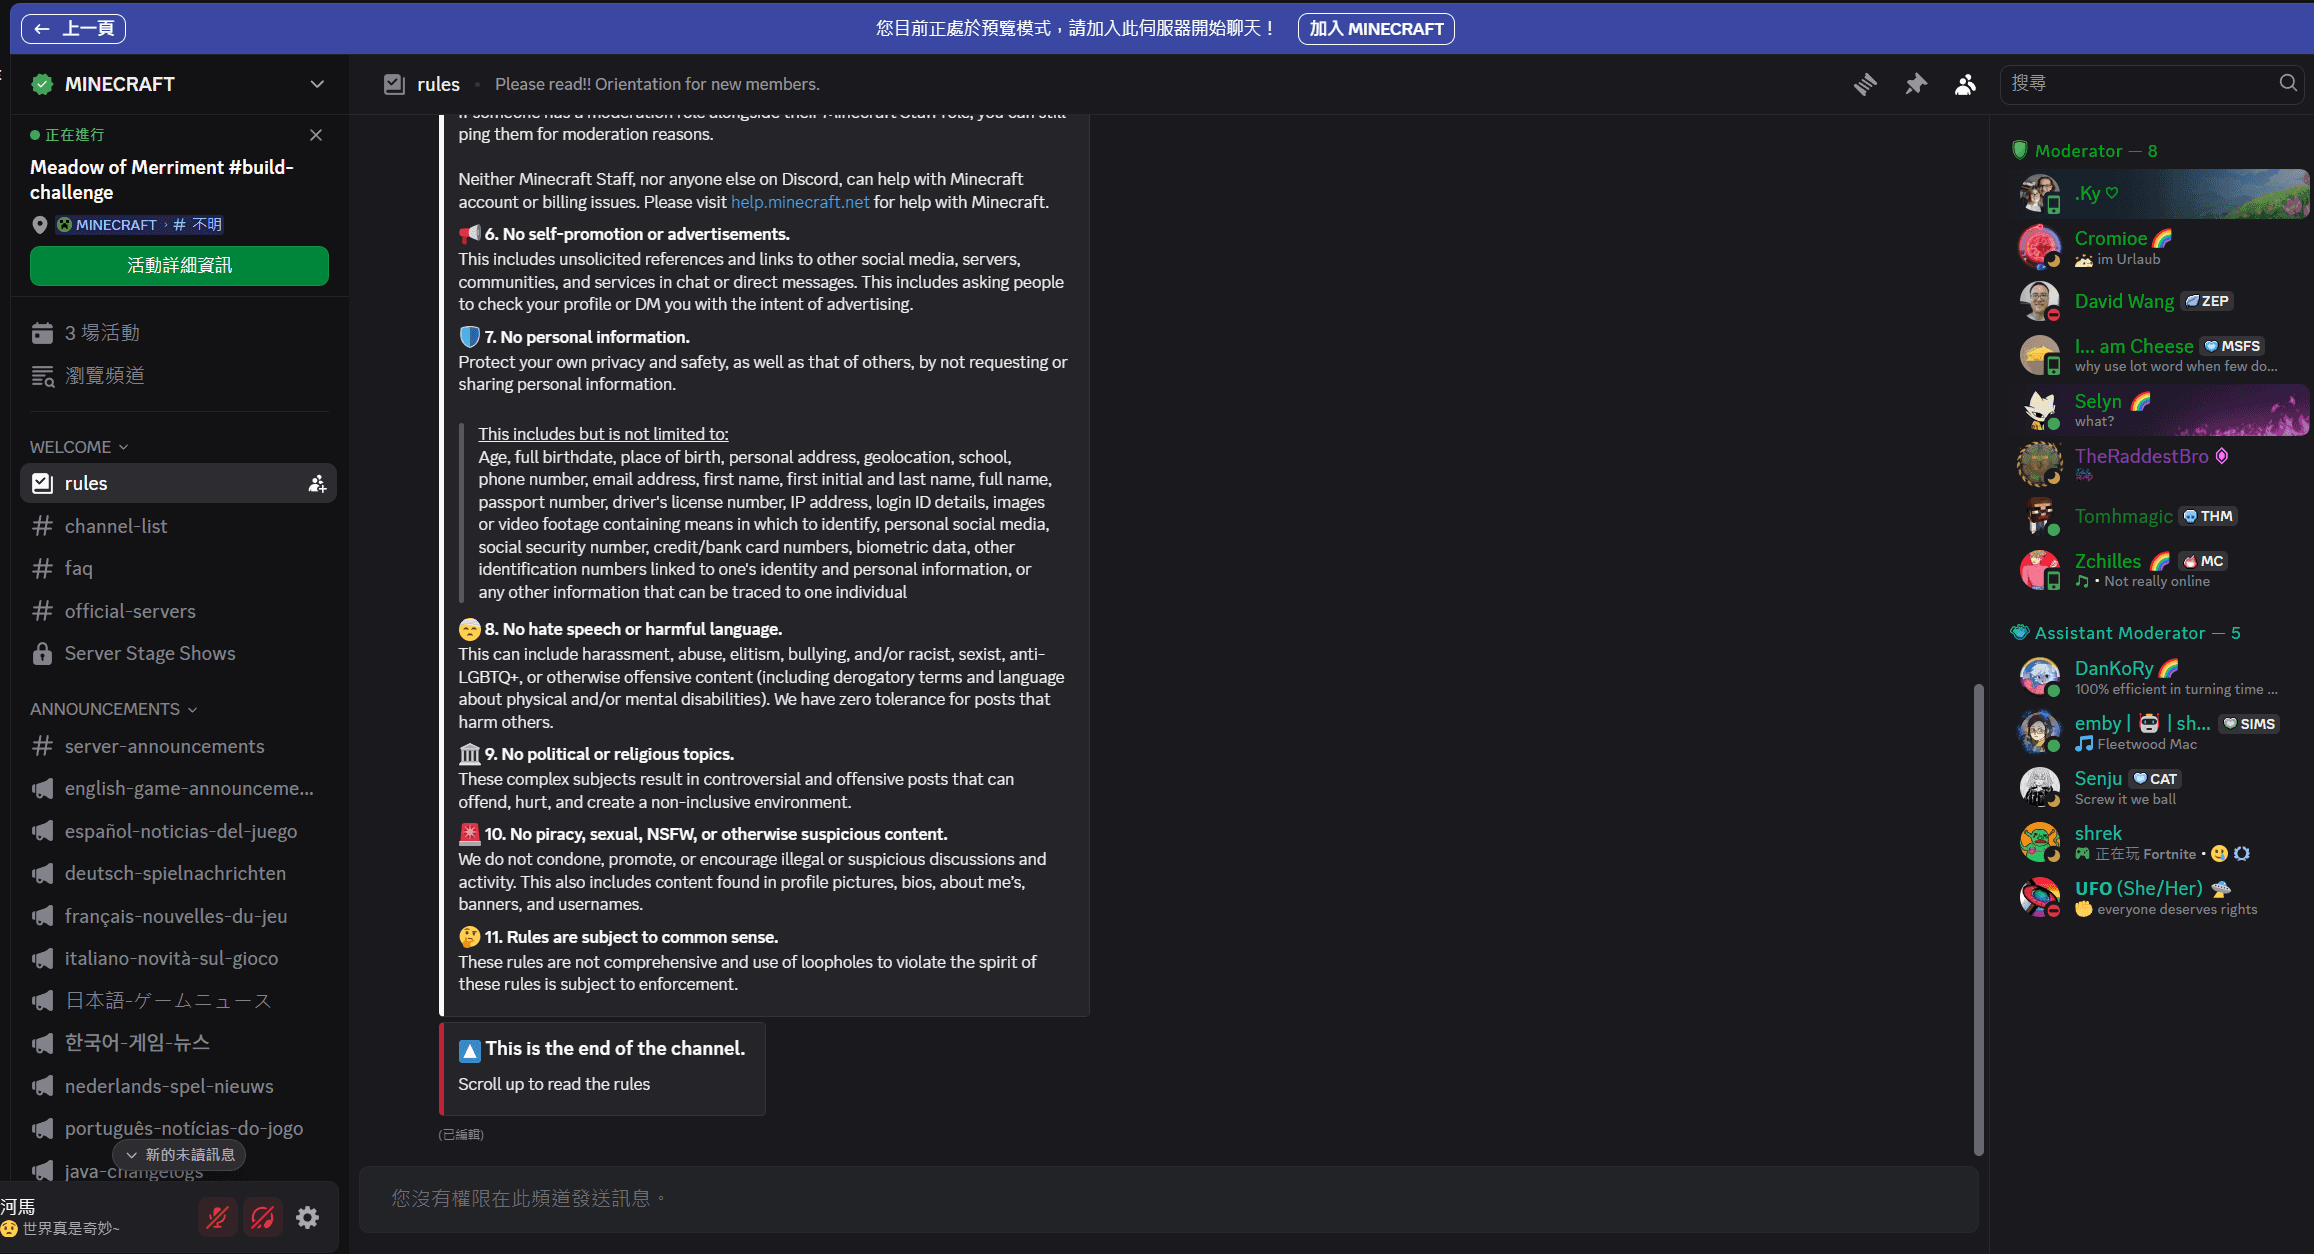The height and width of the screenshot is (1254, 2314).
Task: Open the español-noticias-del-juego channel
Action: point(178,831)
